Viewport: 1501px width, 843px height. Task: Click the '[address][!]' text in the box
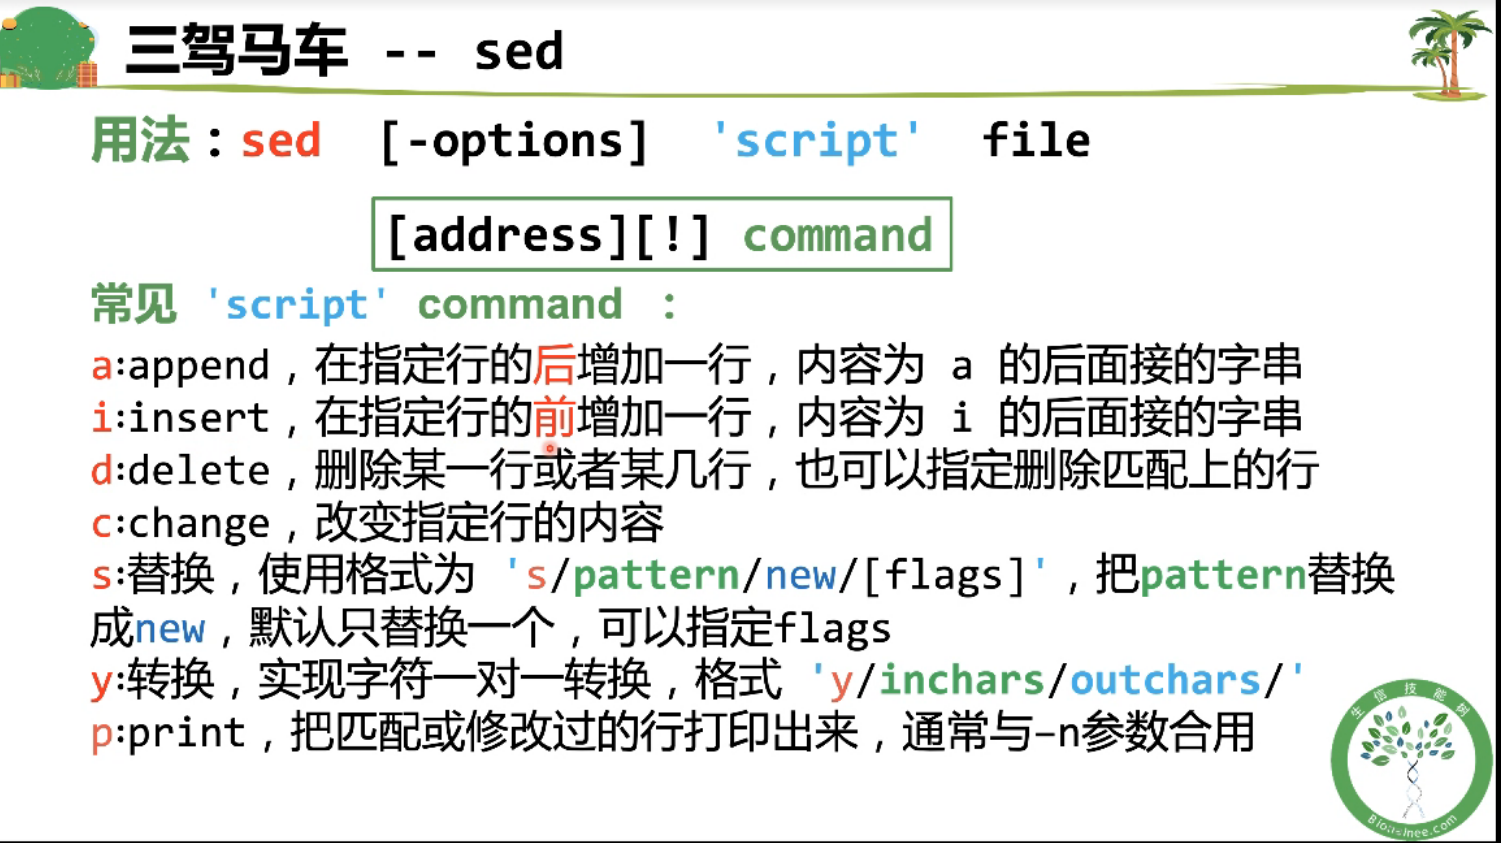pos(548,236)
